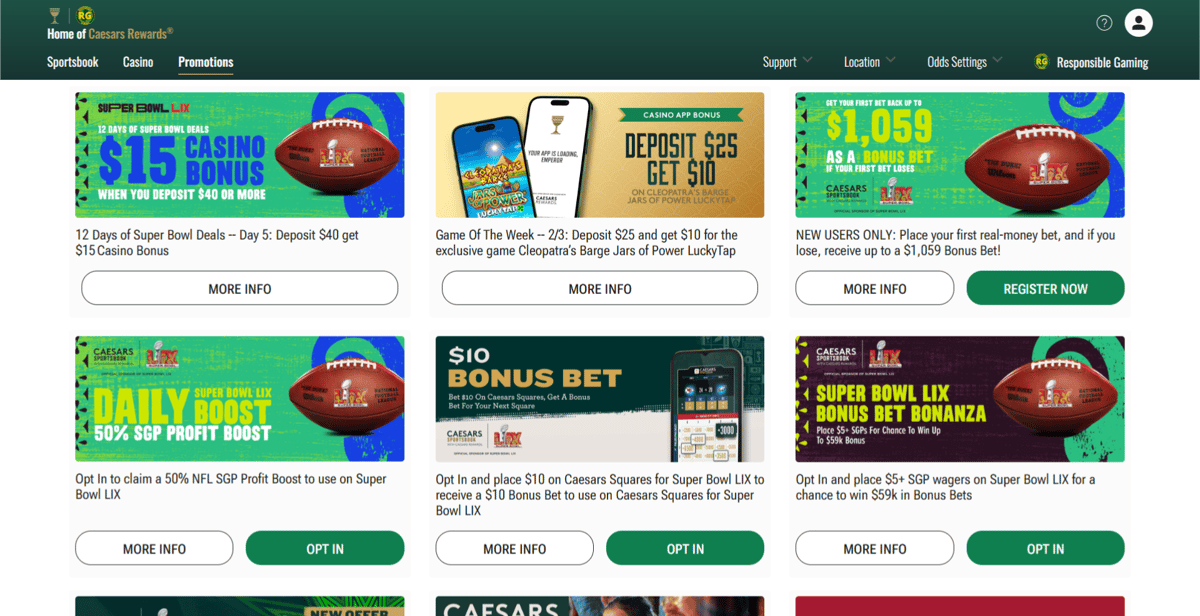
Task: Open the $1,059 bonus bet banner image
Action: 960,155
